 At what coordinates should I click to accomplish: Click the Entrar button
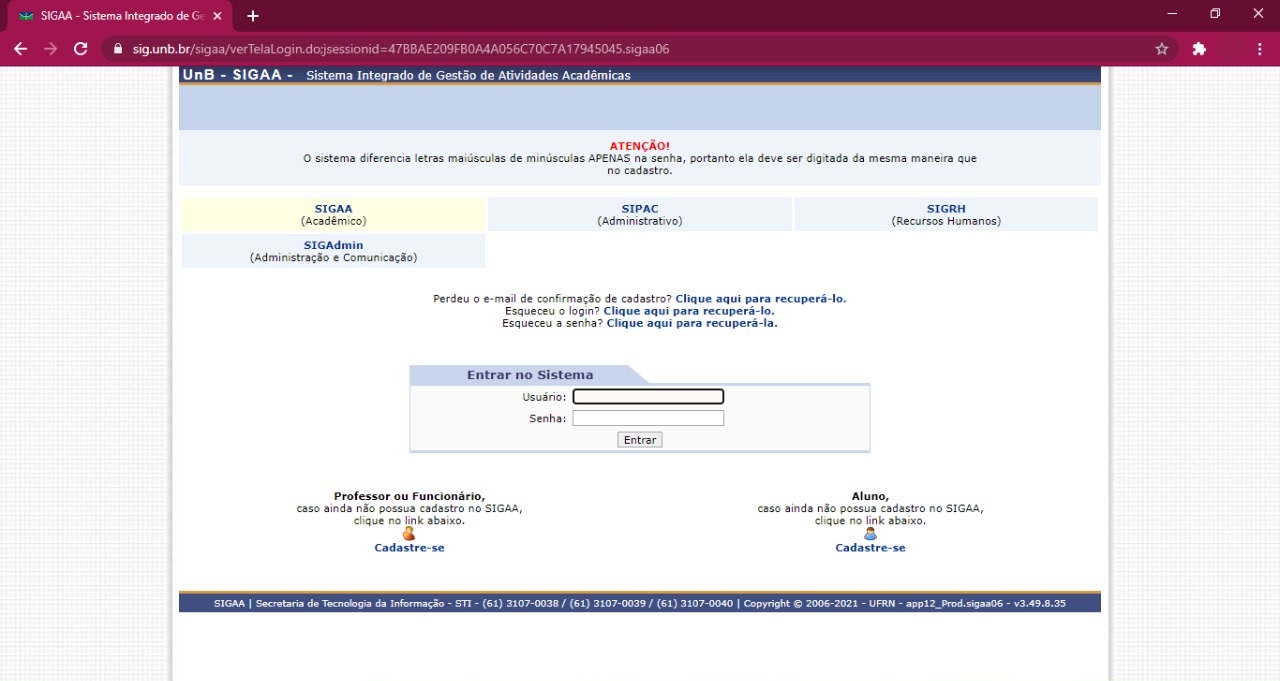[x=640, y=440]
